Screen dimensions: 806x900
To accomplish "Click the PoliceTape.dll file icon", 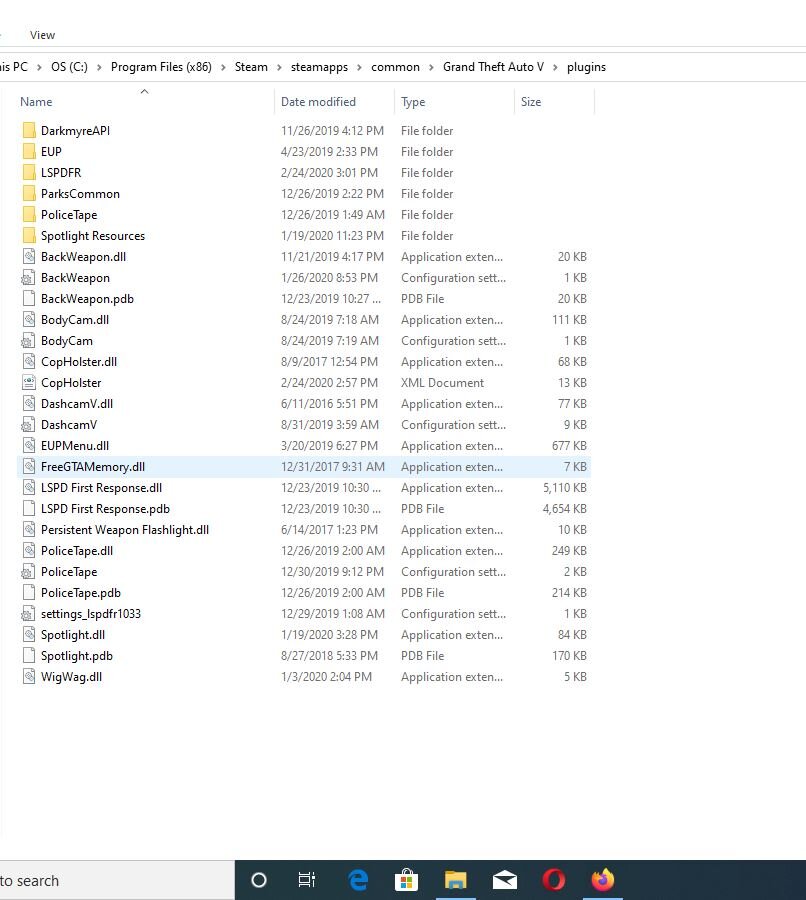I will pos(29,551).
